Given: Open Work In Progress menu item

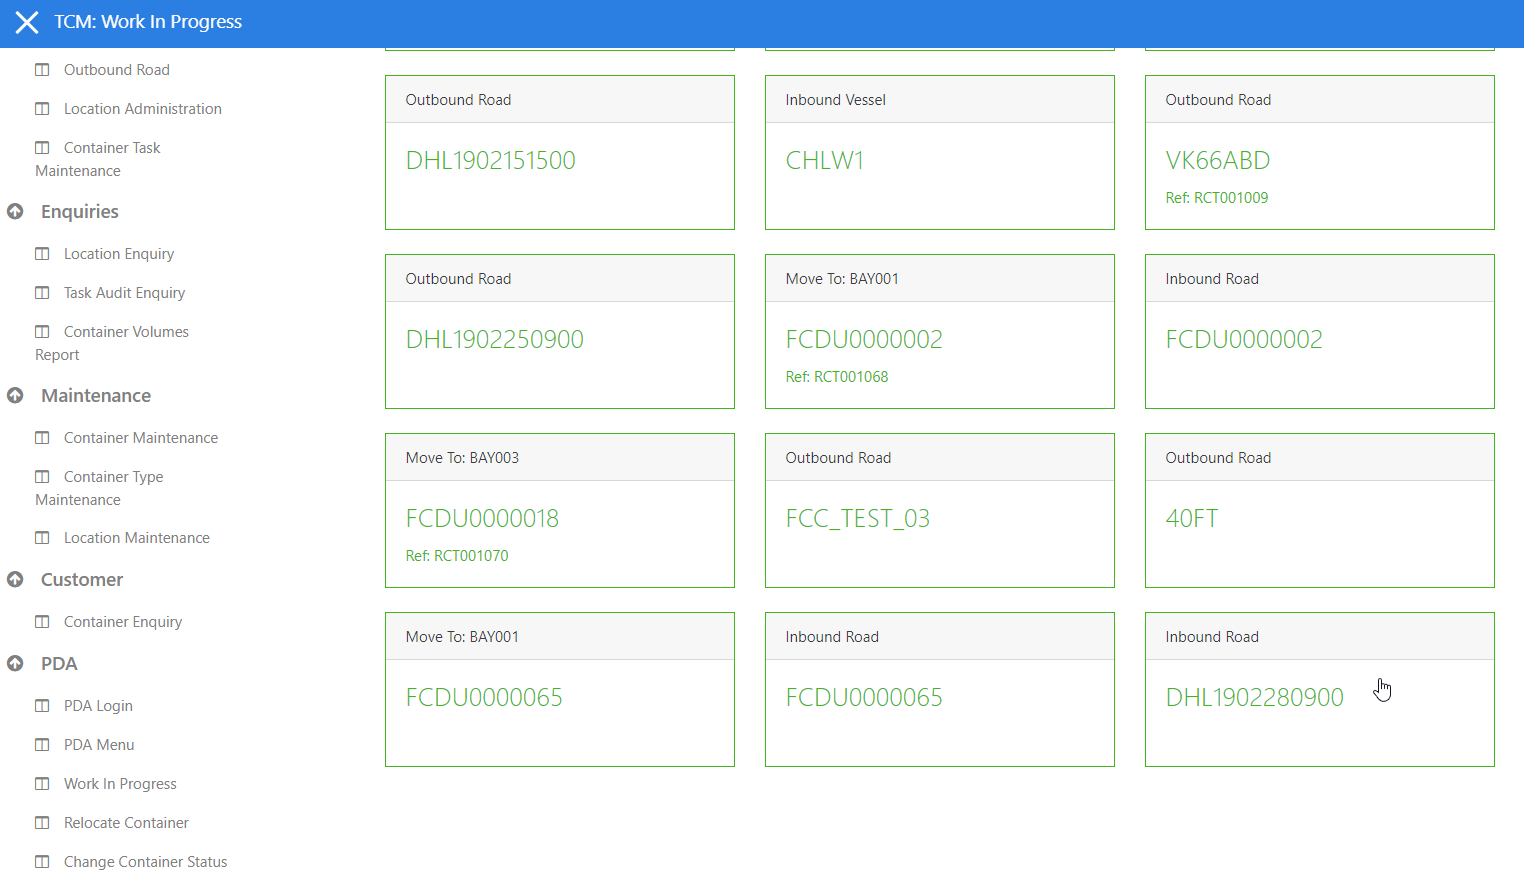Looking at the screenshot, I should coord(120,784).
